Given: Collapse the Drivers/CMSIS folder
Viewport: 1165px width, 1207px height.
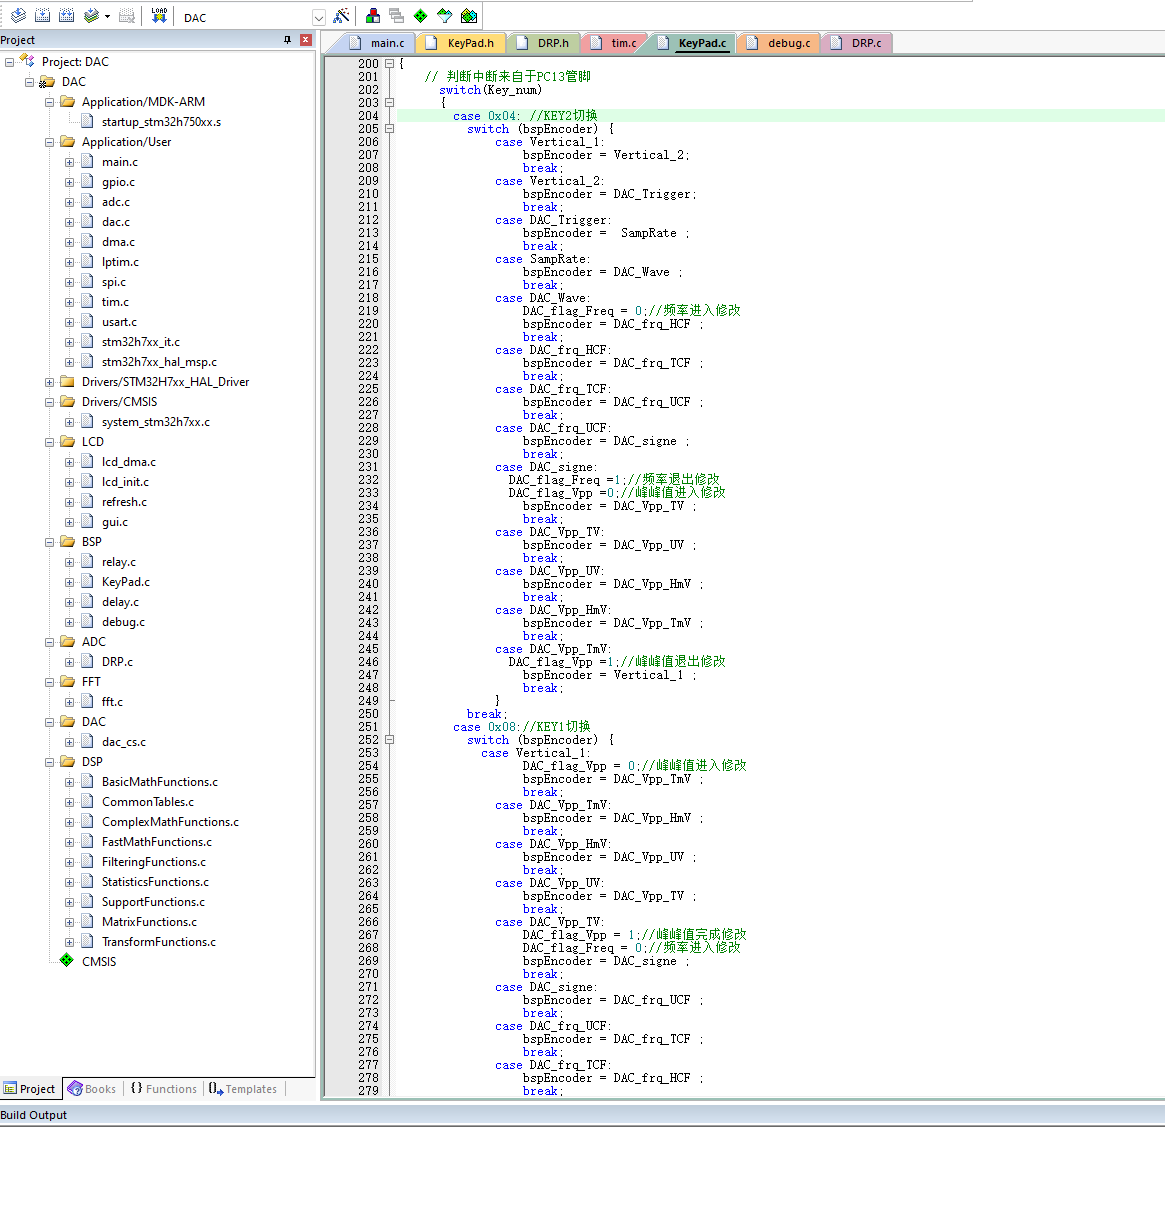Looking at the screenshot, I should coord(49,402).
